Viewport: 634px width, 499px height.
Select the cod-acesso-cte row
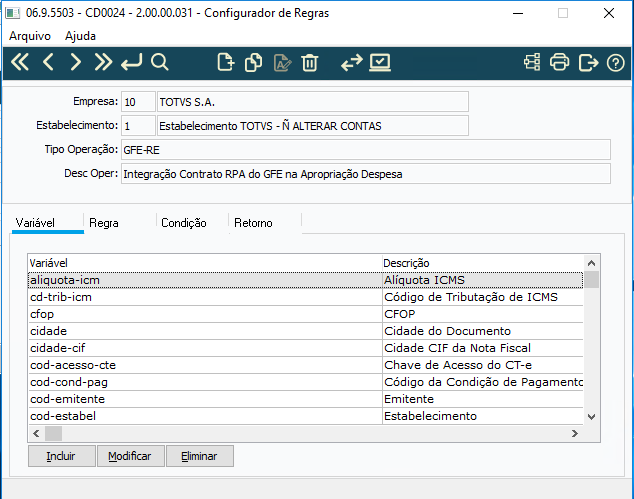coord(305,365)
